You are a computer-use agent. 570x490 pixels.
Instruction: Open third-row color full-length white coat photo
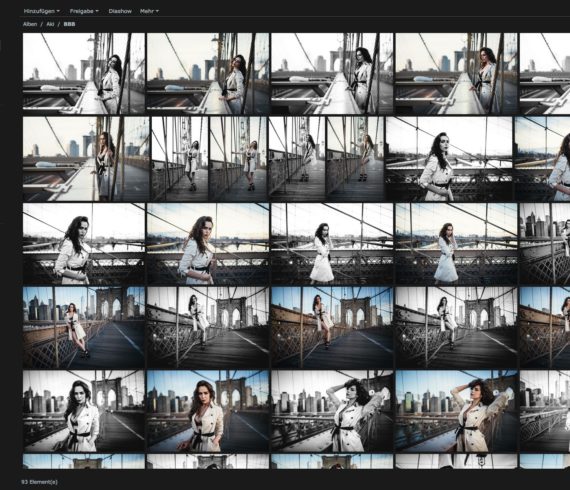click(x=456, y=244)
